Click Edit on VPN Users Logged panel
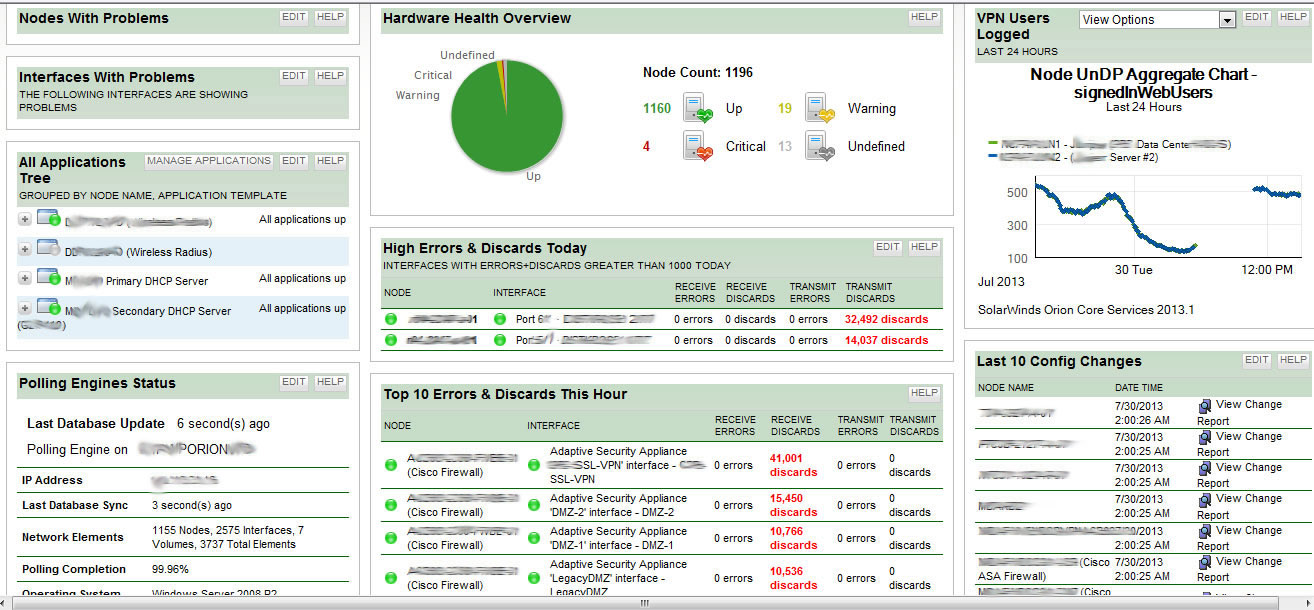 1257,17
